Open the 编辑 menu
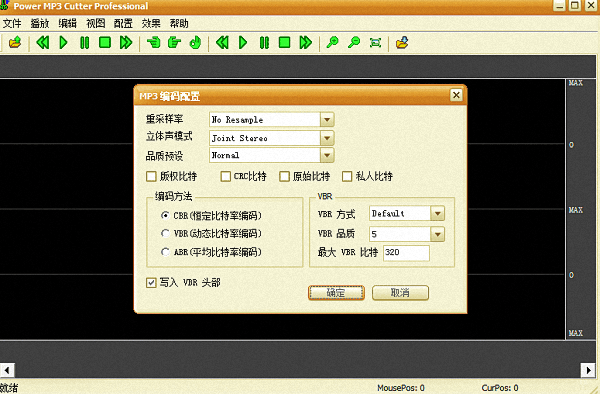 tap(67, 24)
